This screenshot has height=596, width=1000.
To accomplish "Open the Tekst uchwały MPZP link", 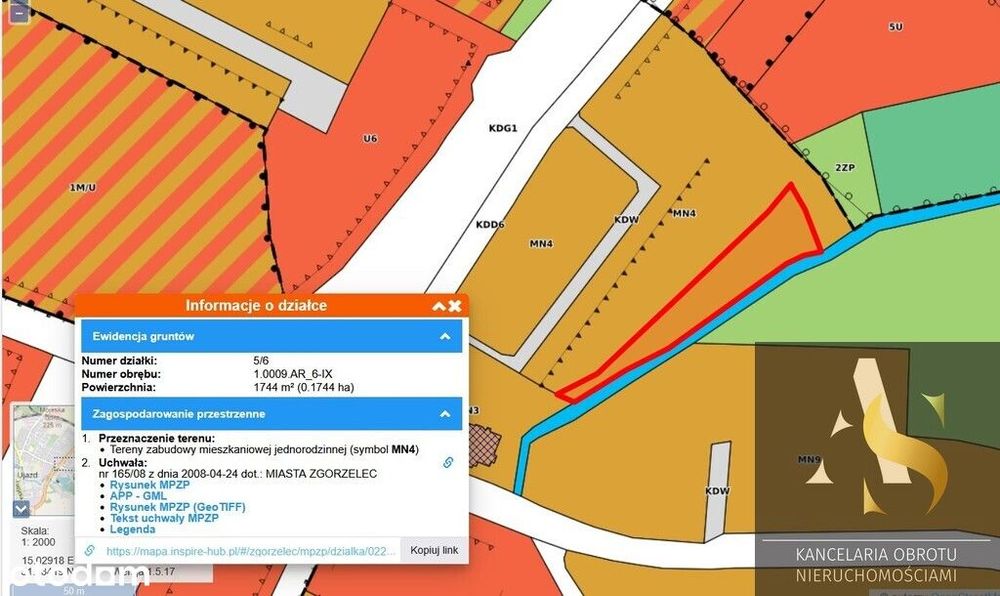I will 164,518.
